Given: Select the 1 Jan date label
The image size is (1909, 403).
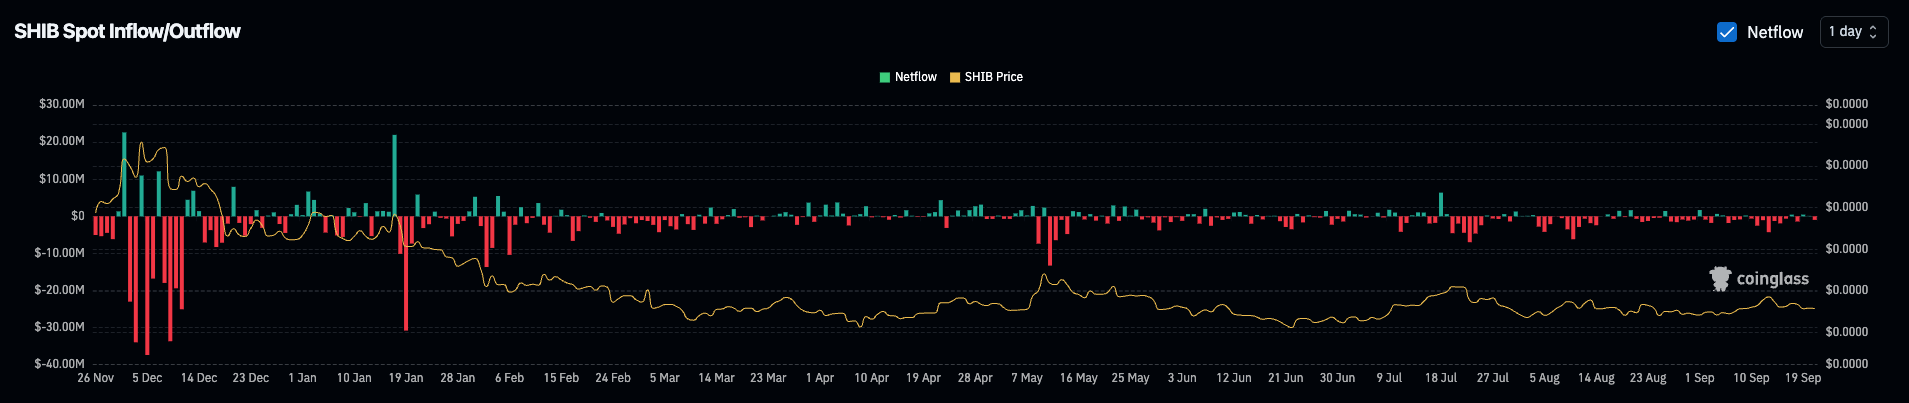Looking at the screenshot, I should (303, 378).
